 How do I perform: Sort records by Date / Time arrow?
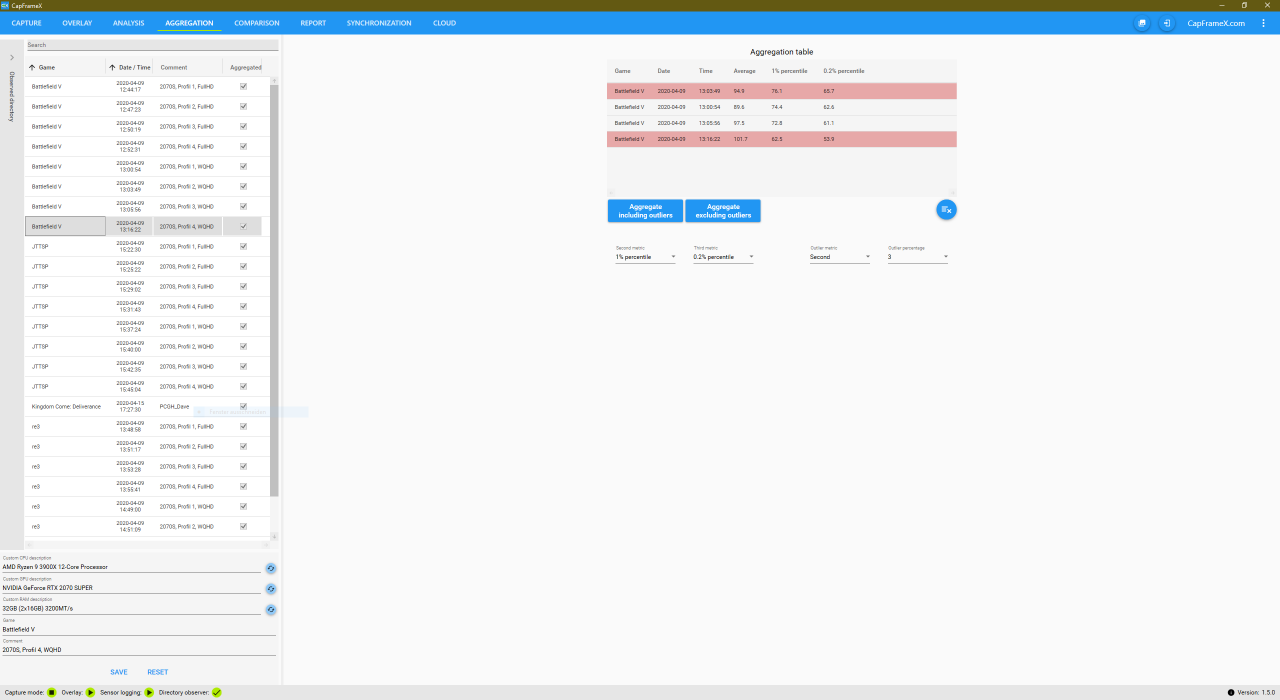pyautogui.click(x=112, y=67)
